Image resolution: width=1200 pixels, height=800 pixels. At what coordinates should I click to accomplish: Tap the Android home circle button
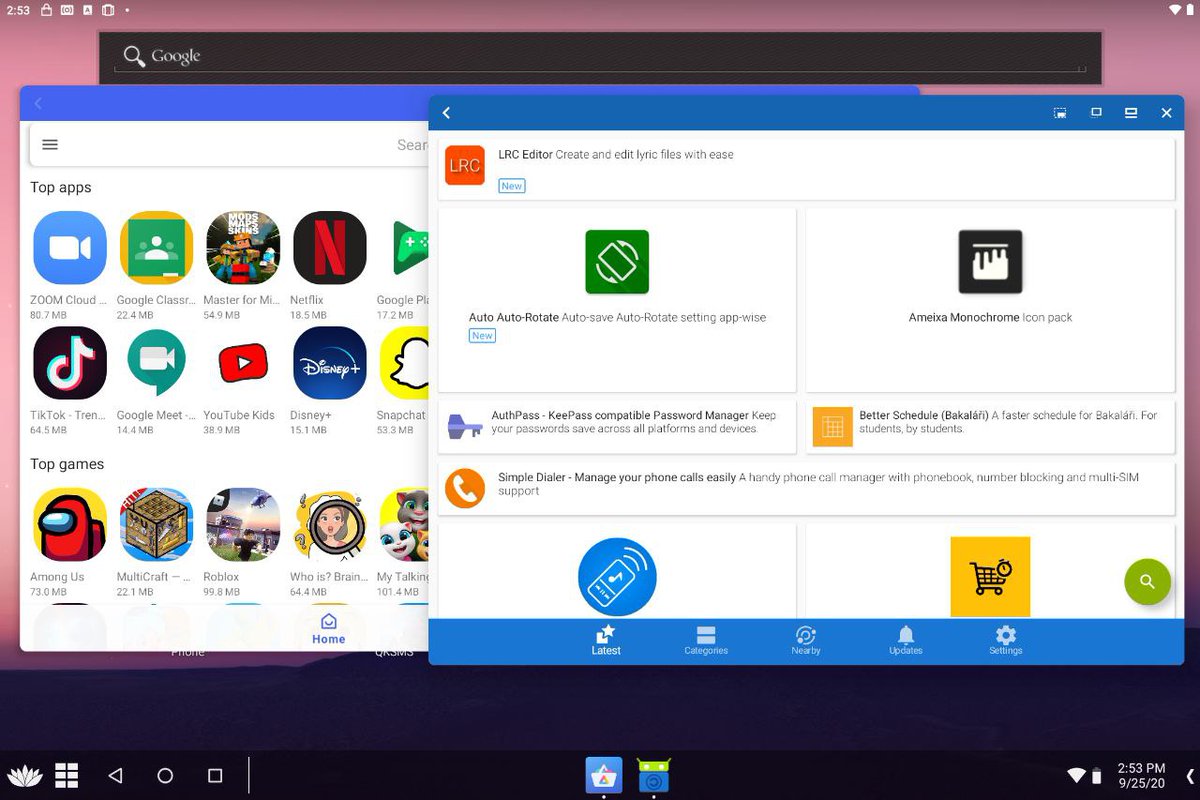coord(165,775)
